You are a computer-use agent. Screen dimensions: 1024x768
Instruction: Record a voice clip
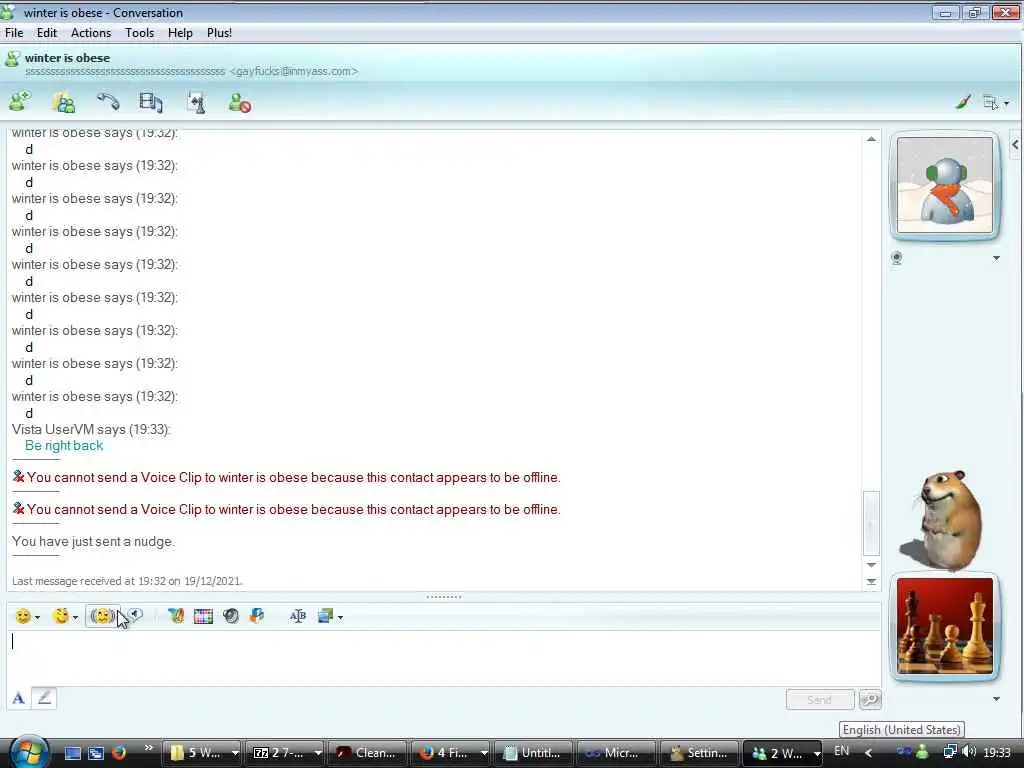click(x=135, y=615)
